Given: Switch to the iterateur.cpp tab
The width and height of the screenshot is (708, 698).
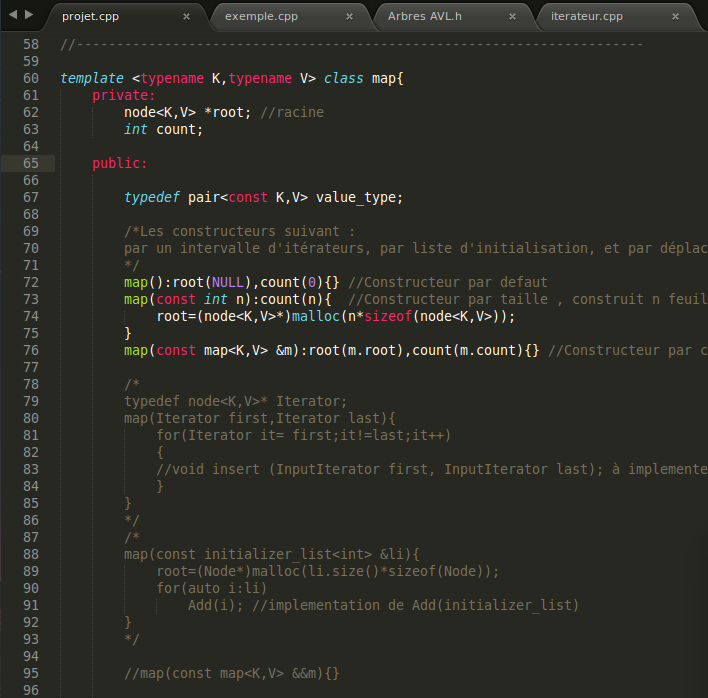Looking at the screenshot, I should click(x=586, y=17).
